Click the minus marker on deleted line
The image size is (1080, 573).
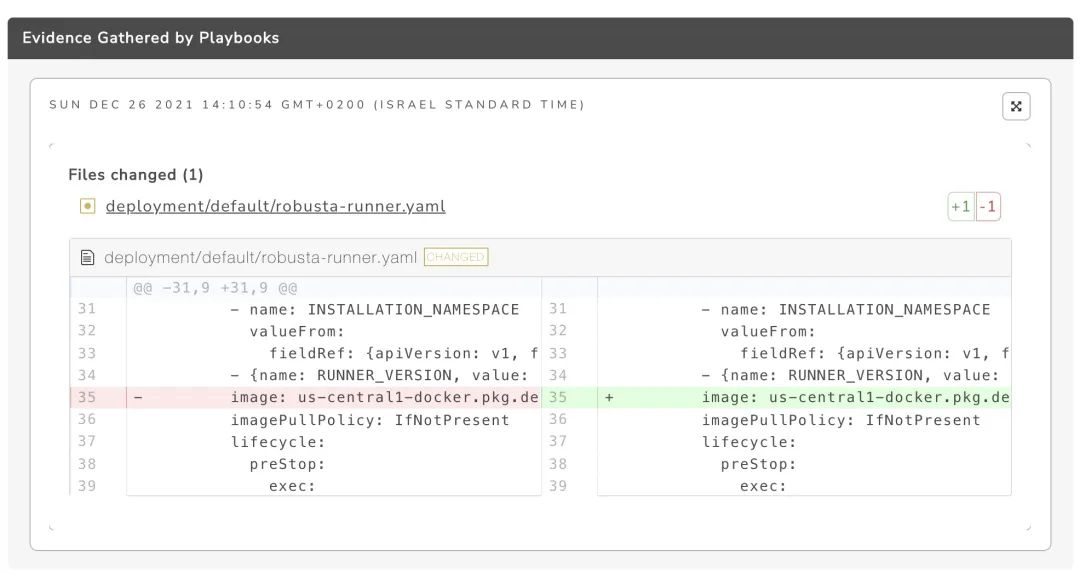coord(138,397)
